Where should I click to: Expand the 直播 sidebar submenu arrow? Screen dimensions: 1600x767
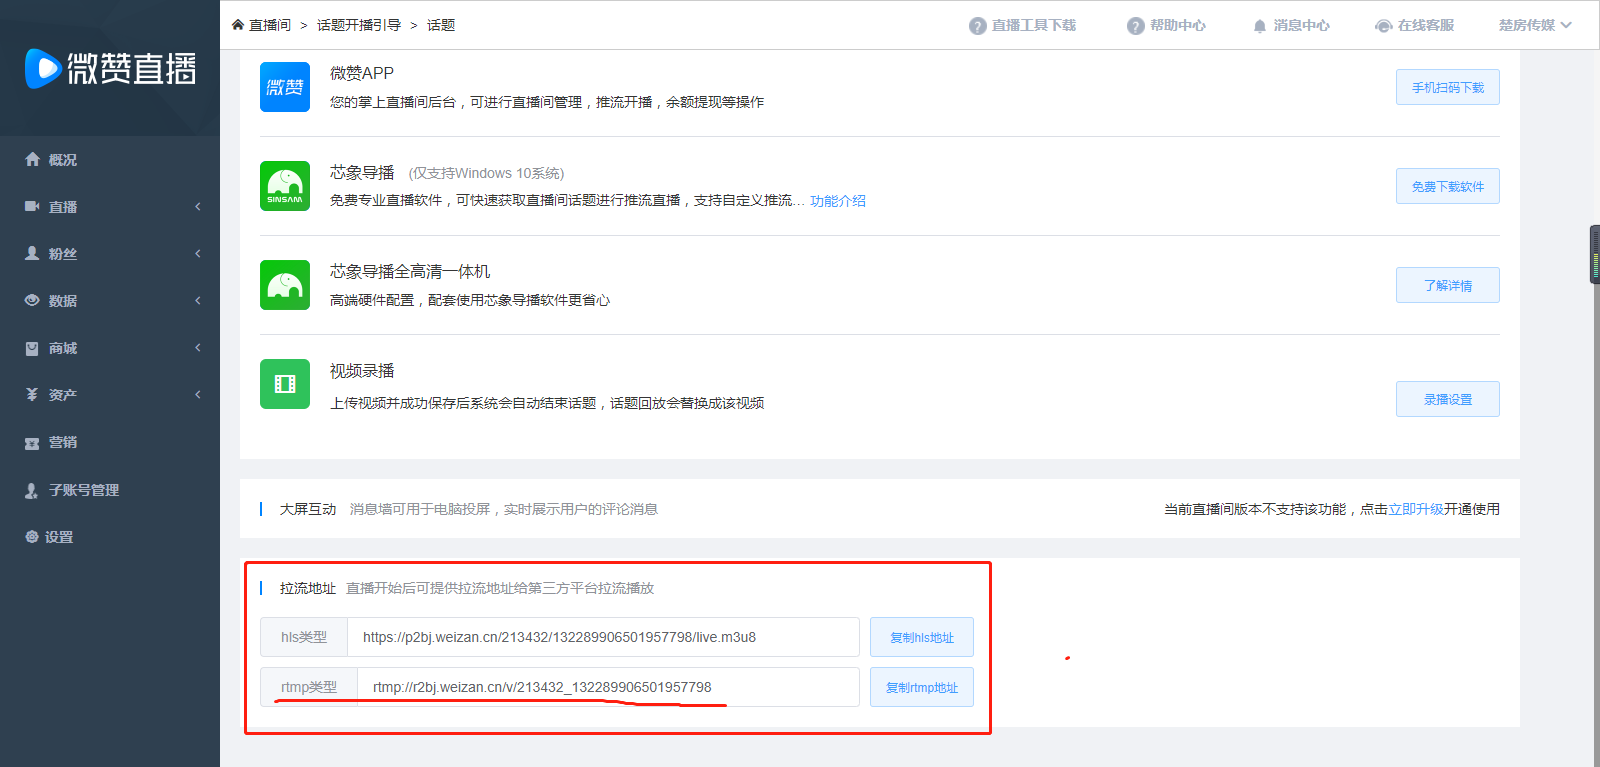coord(198,206)
